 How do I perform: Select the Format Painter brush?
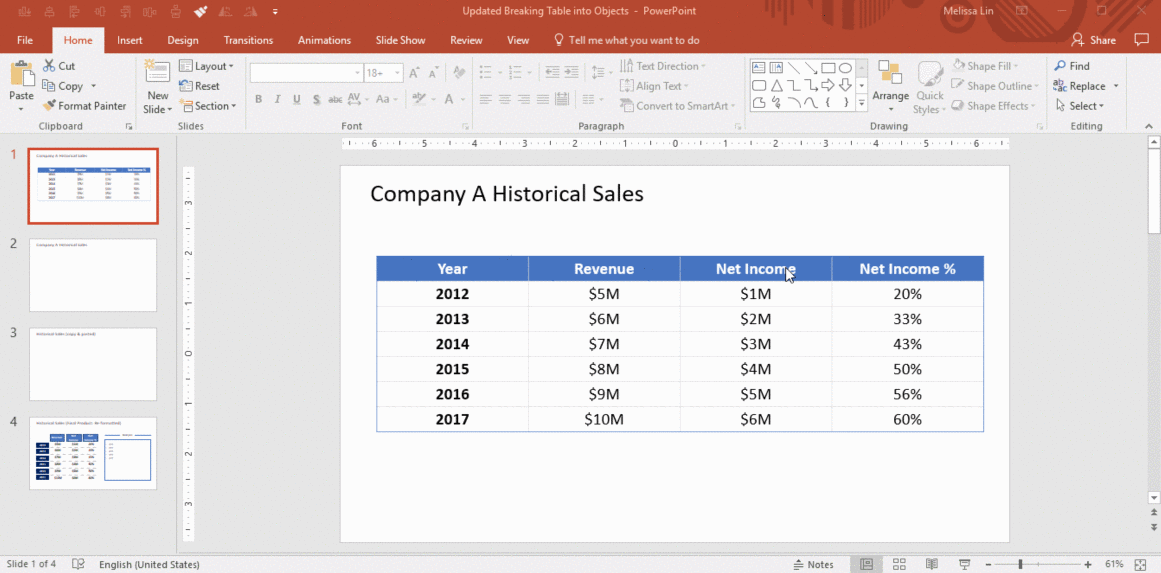coord(50,106)
